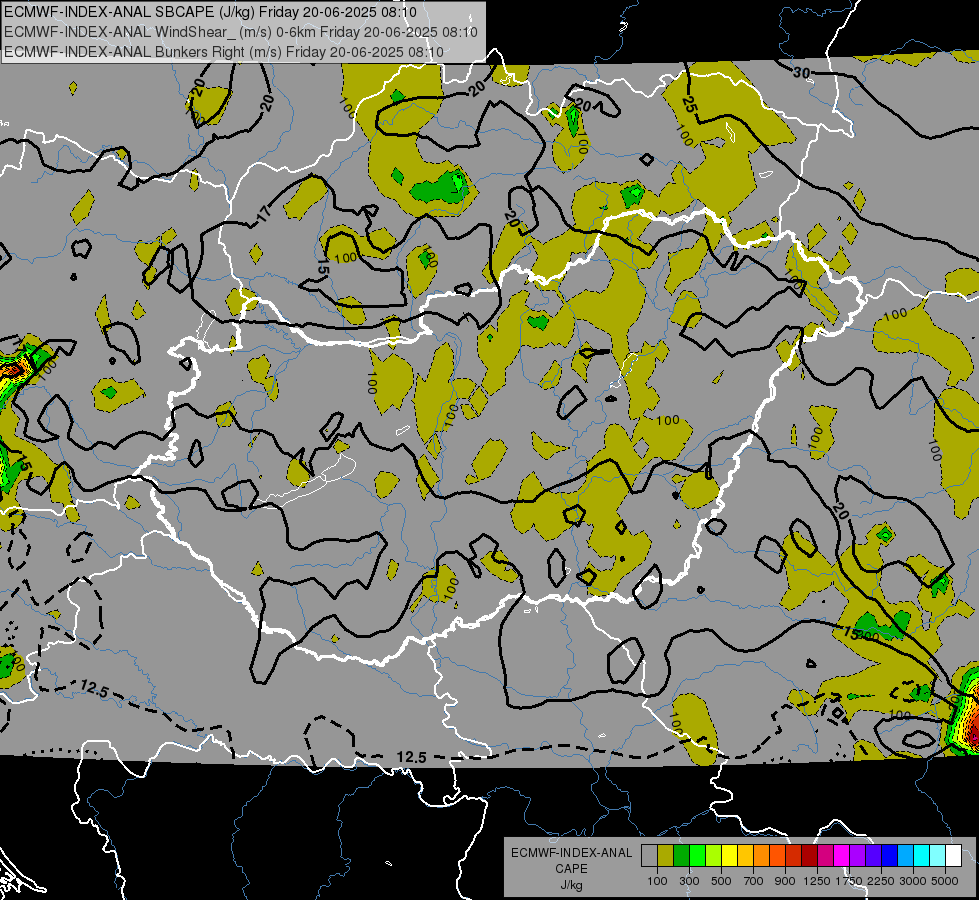Select the olive legend swatch
The image size is (979, 900).
click(666, 856)
